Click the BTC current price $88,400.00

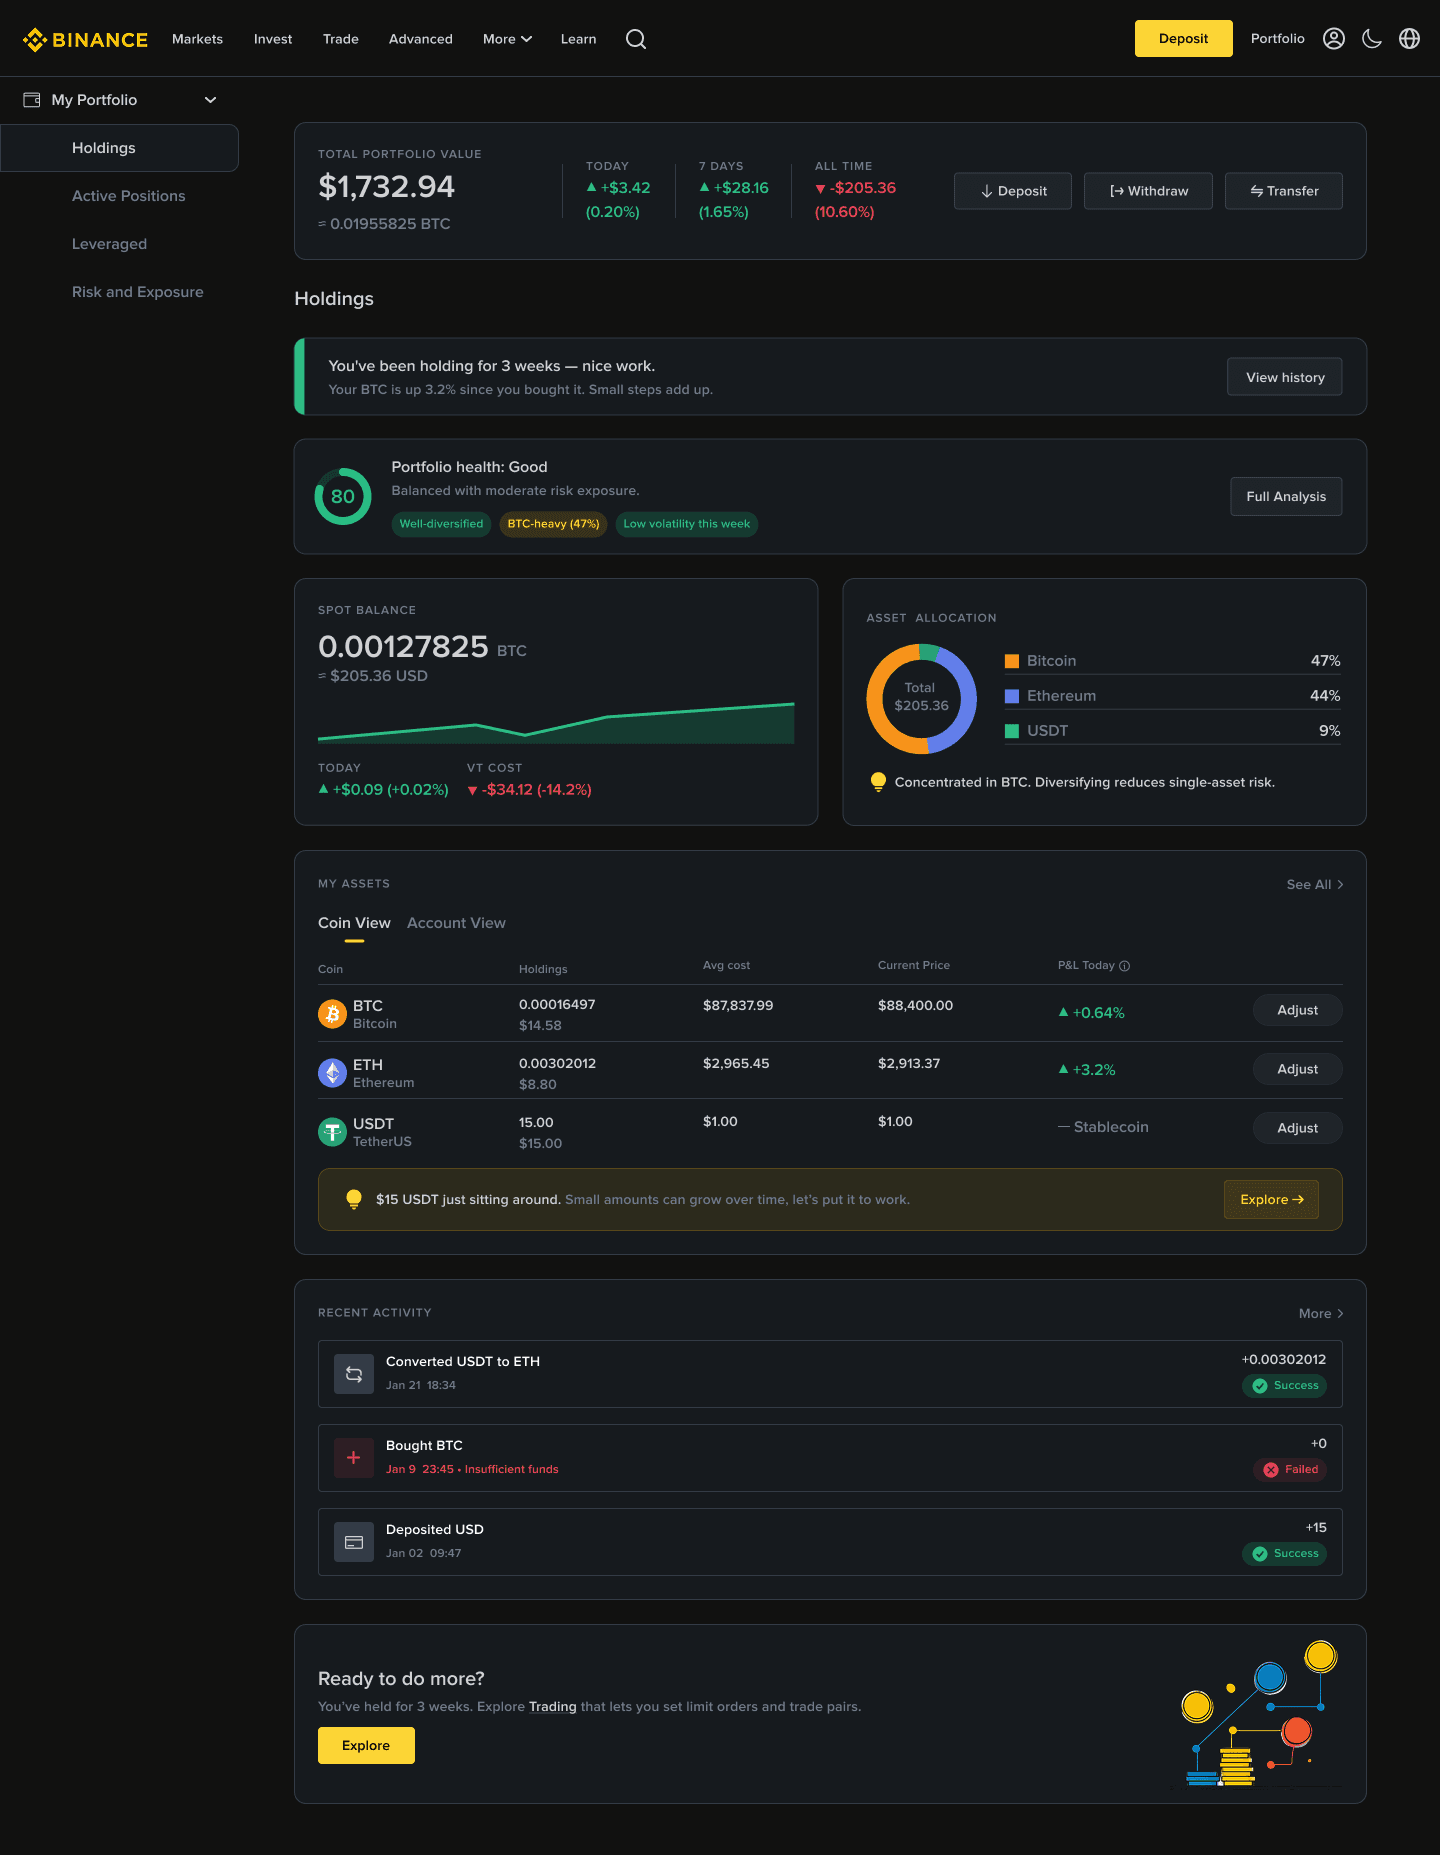[x=915, y=1006]
